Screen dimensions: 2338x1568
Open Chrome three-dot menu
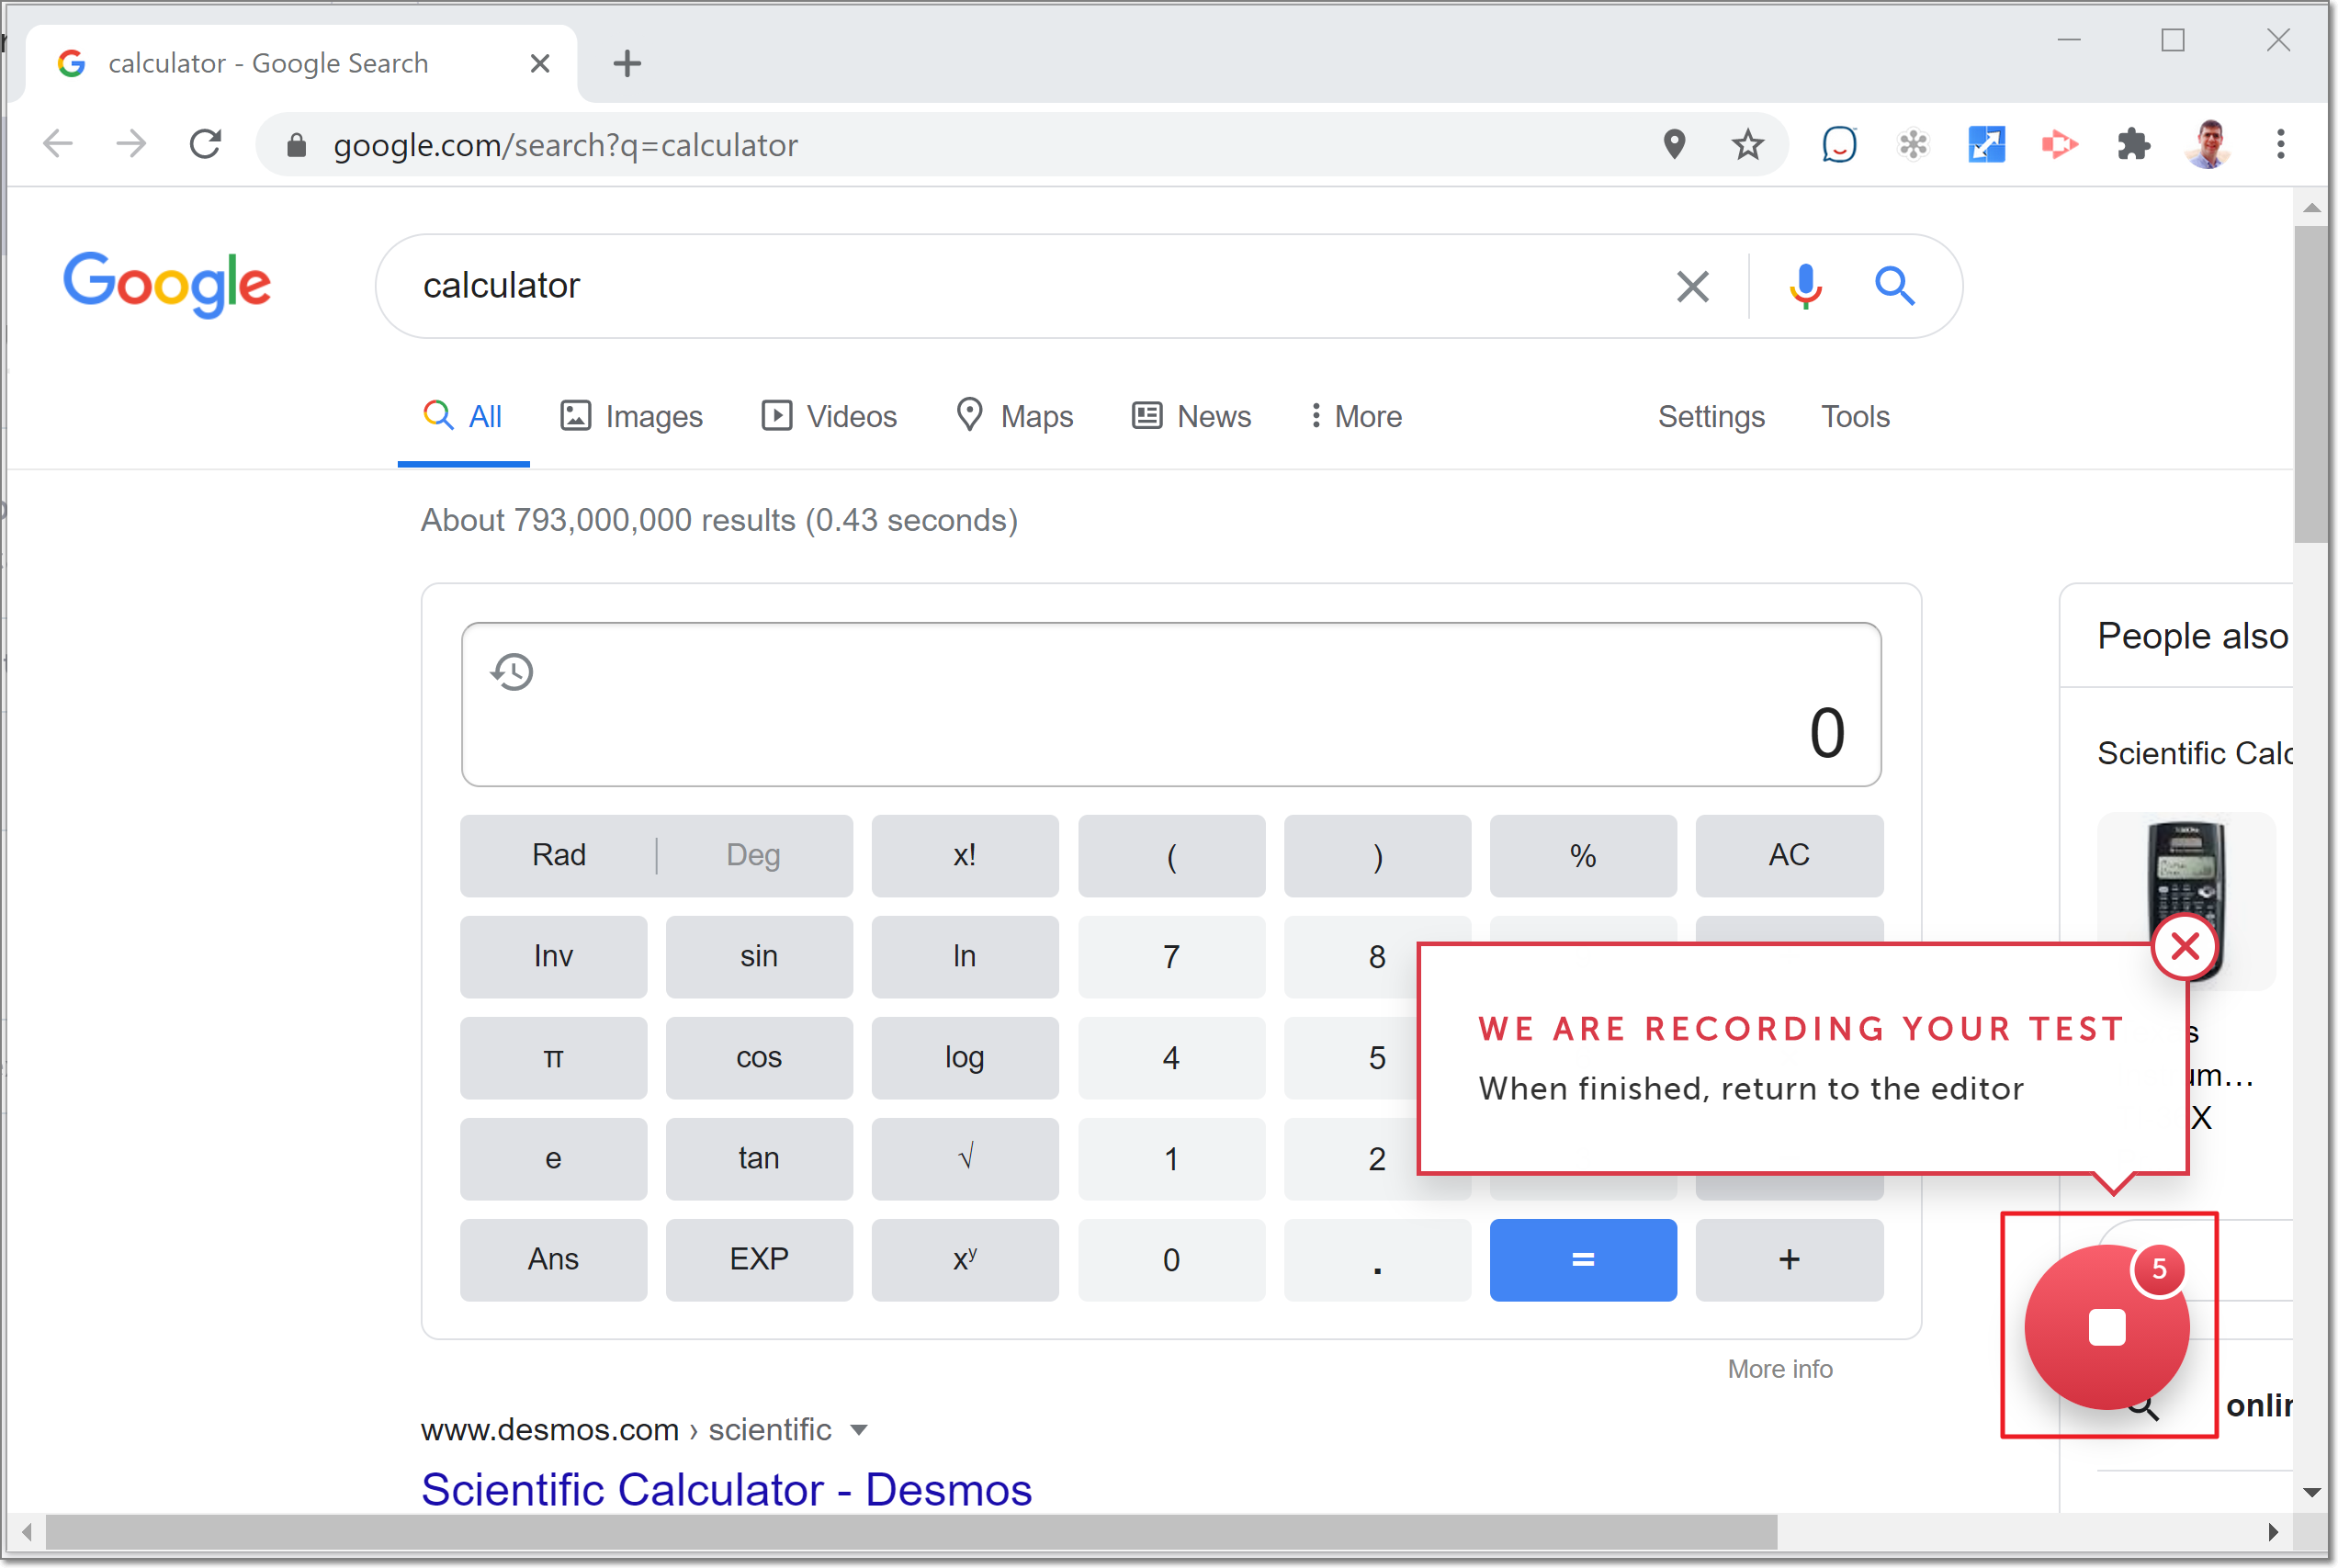tap(2280, 145)
